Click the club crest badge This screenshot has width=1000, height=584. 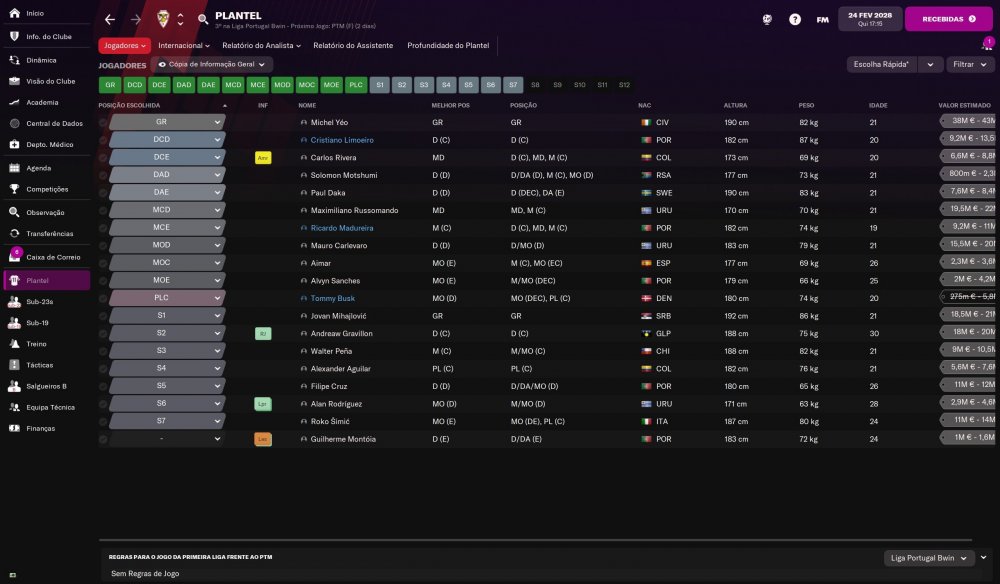[163, 19]
